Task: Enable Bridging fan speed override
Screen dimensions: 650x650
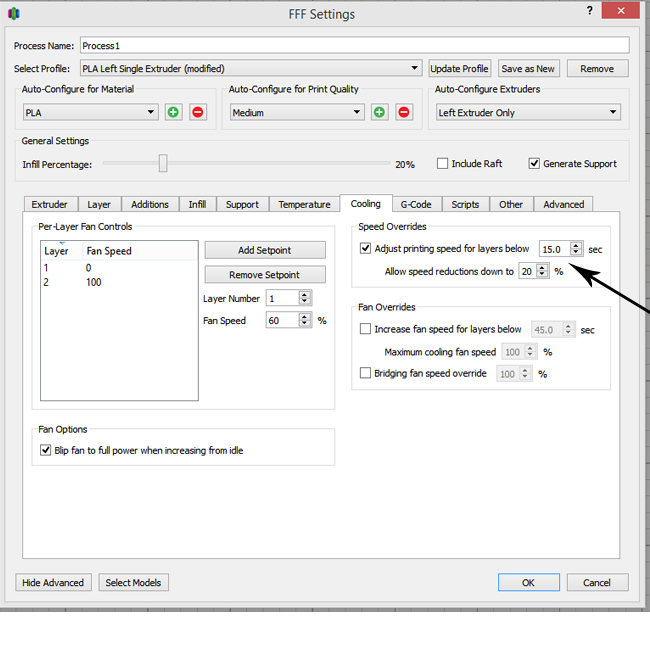Action: 365,373
